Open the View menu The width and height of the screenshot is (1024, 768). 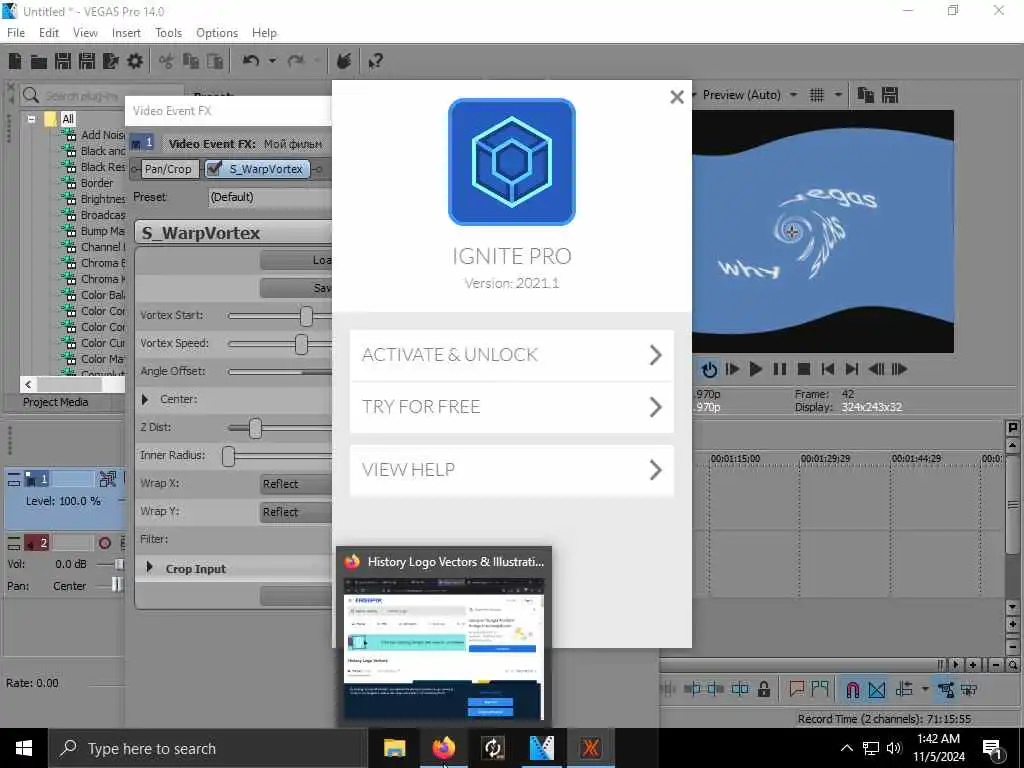pos(86,33)
